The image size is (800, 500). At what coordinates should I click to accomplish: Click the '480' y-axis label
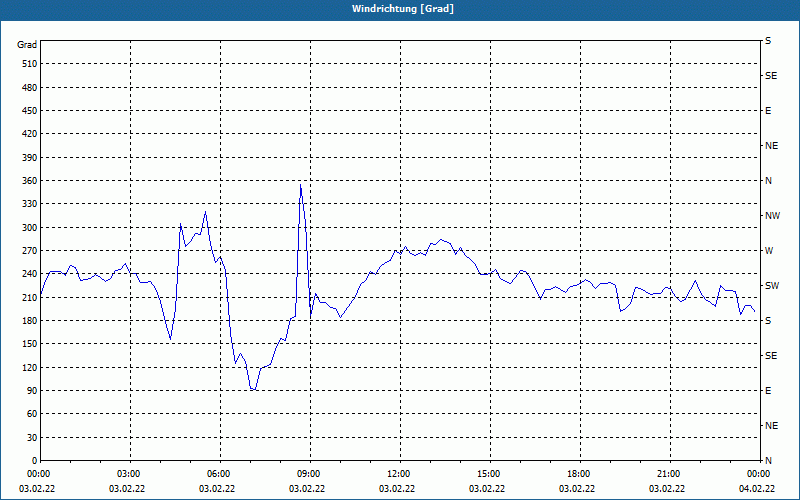tap(30, 88)
